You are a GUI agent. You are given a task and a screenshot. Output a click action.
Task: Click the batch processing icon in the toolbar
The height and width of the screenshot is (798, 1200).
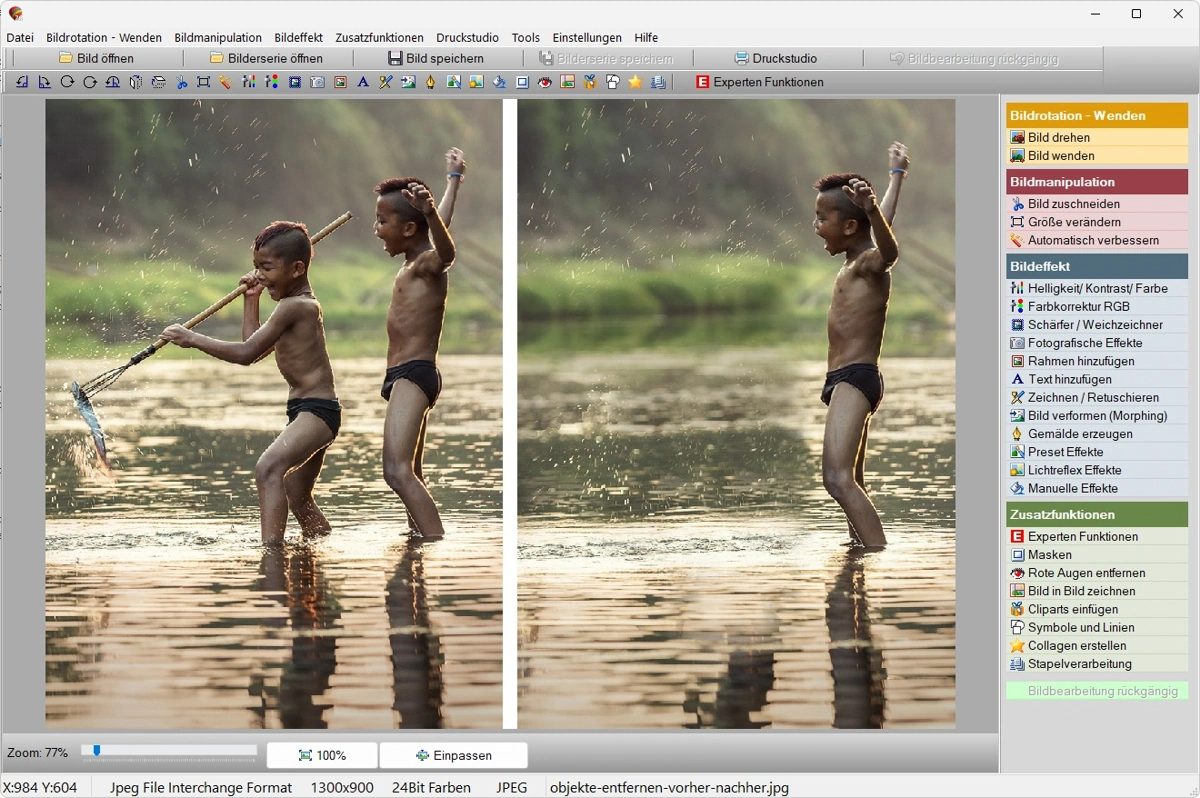tap(658, 82)
